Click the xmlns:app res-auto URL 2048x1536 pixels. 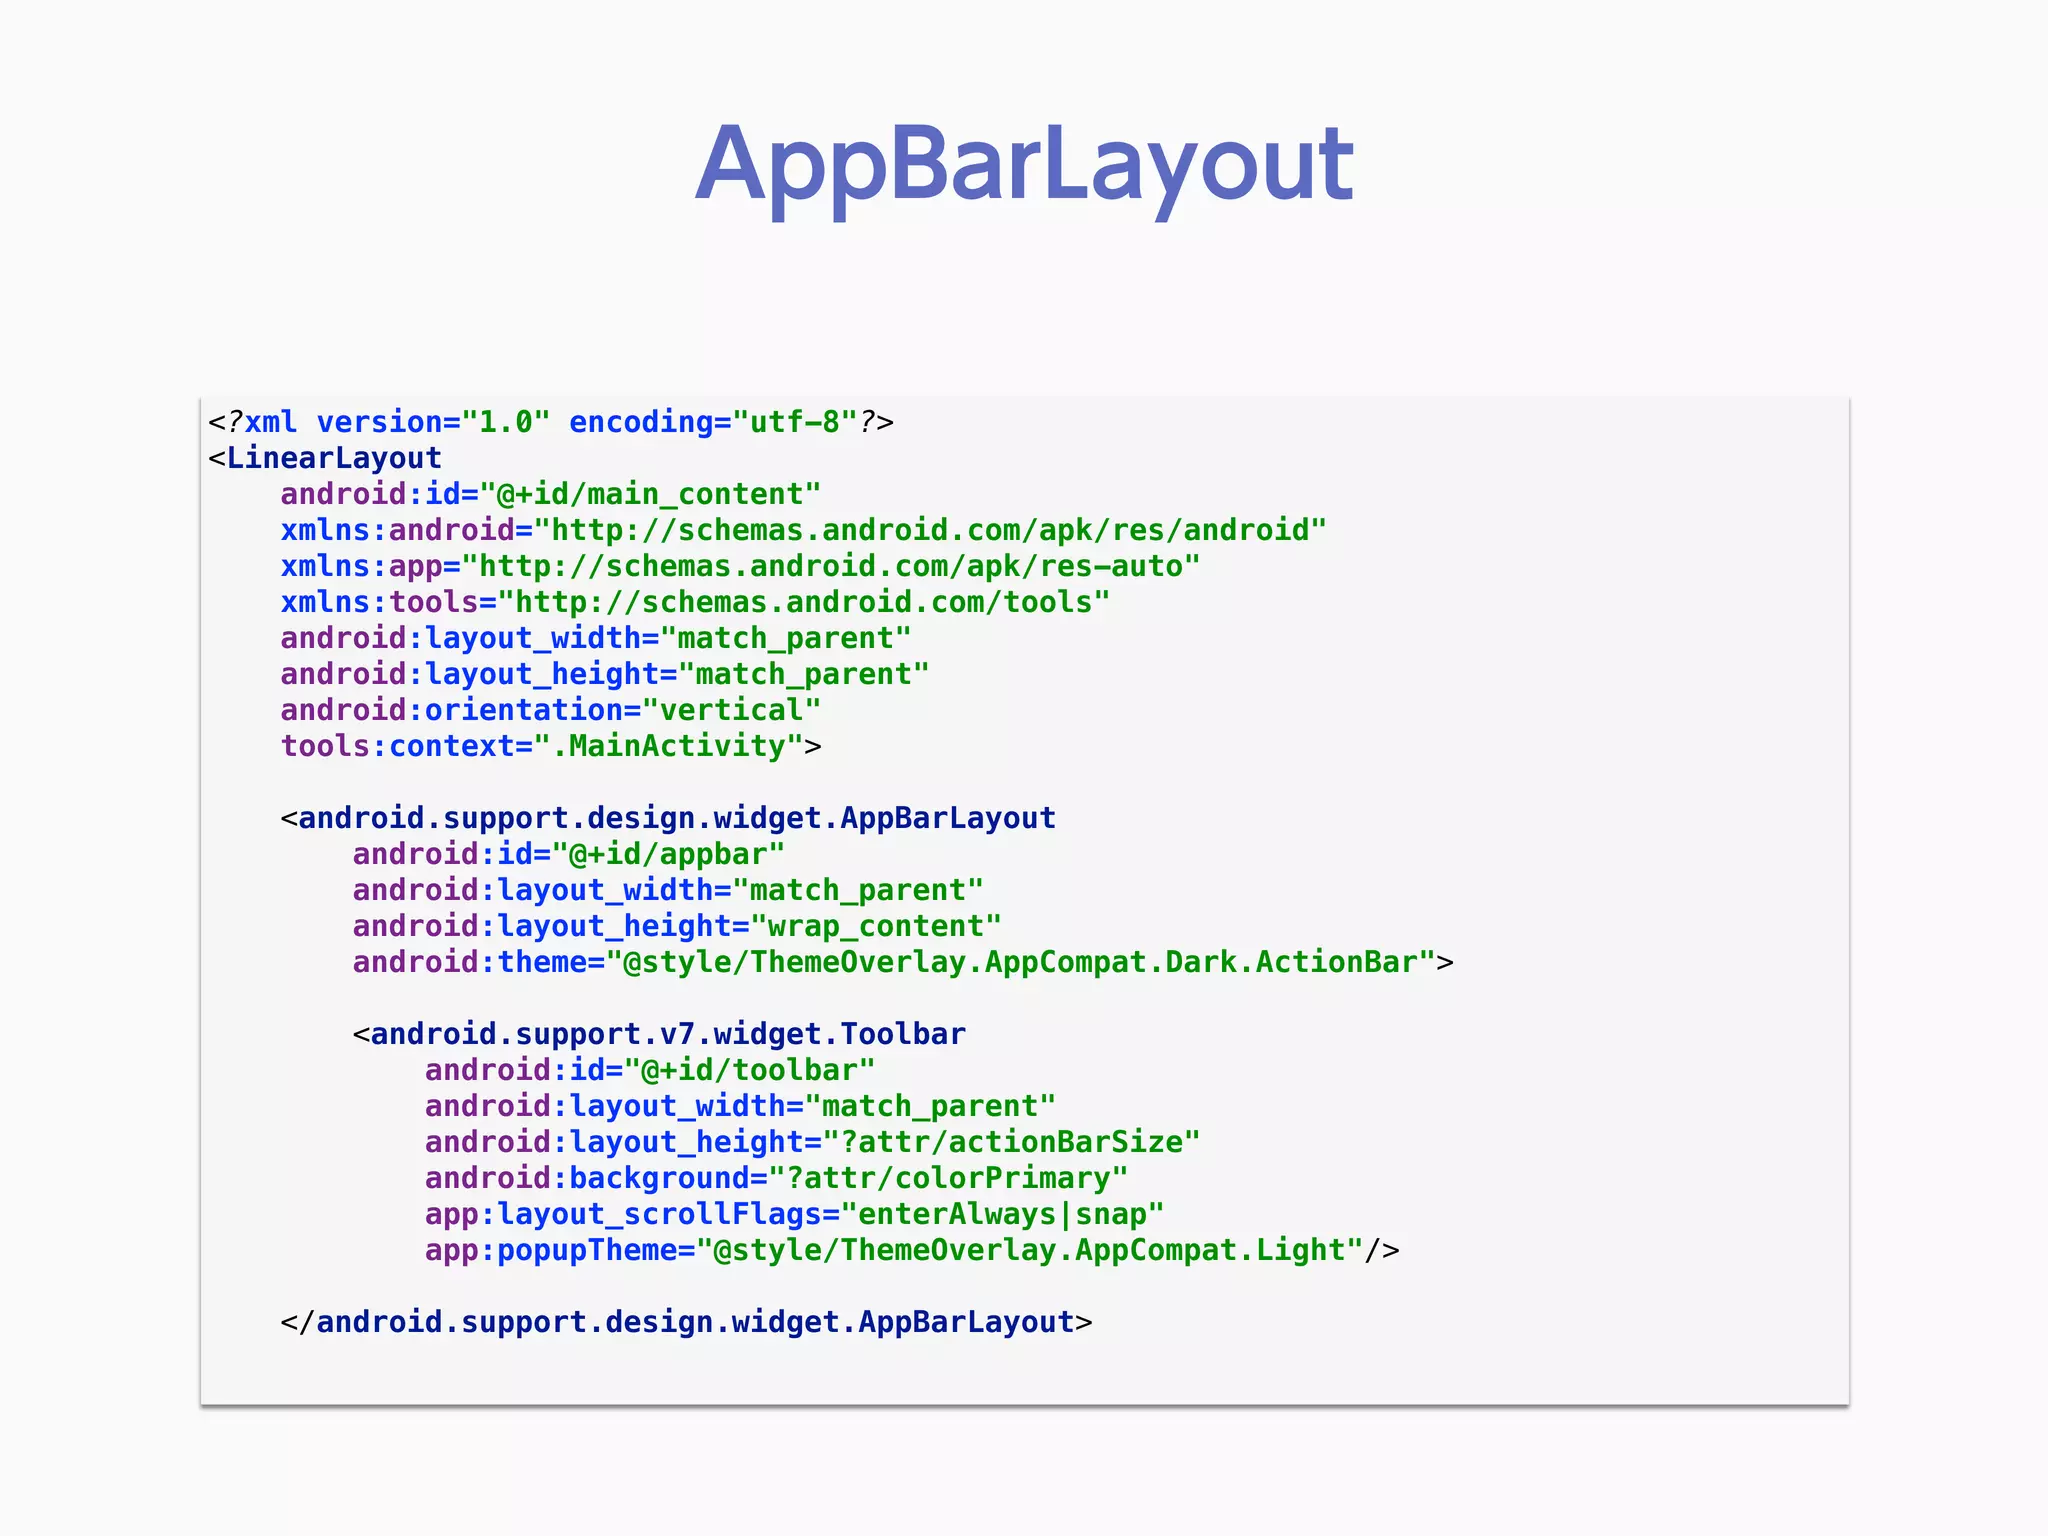(x=830, y=566)
